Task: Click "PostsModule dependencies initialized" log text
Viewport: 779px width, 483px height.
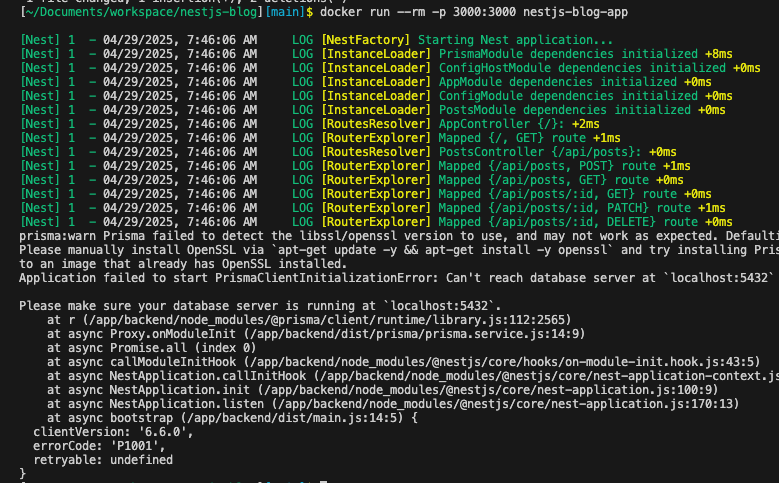Action: click(x=564, y=109)
